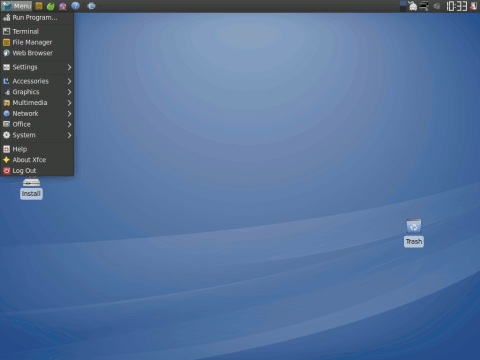Open Web Browser menu entry
Screen dimensions: 480x360
pos(37,53)
